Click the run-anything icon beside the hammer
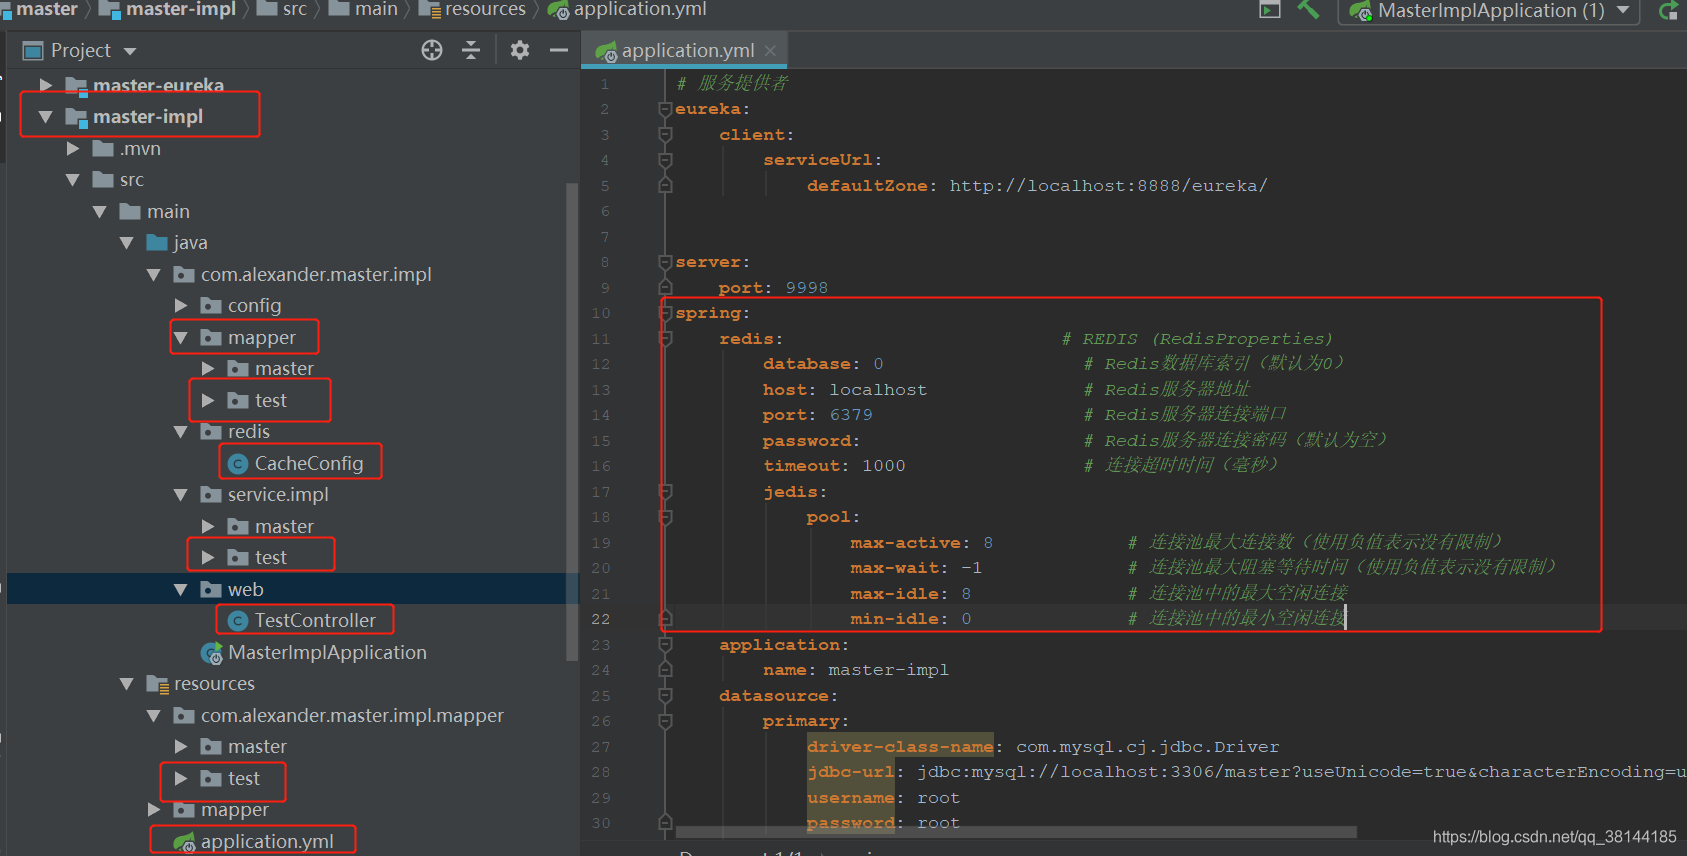The width and height of the screenshot is (1687, 856). point(1270,10)
